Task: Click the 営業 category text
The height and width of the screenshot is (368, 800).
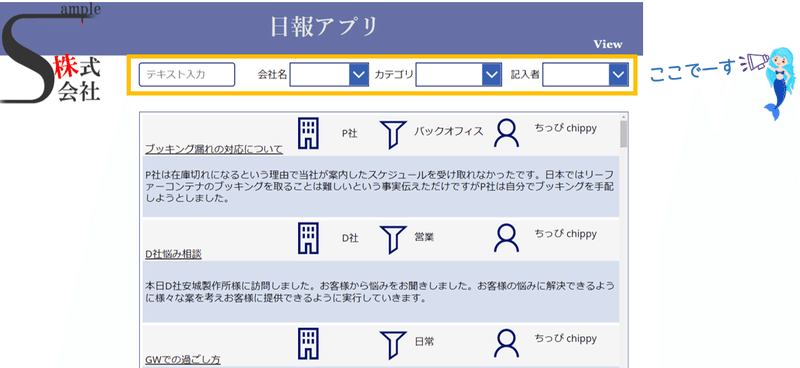Action: click(x=424, y=237)
